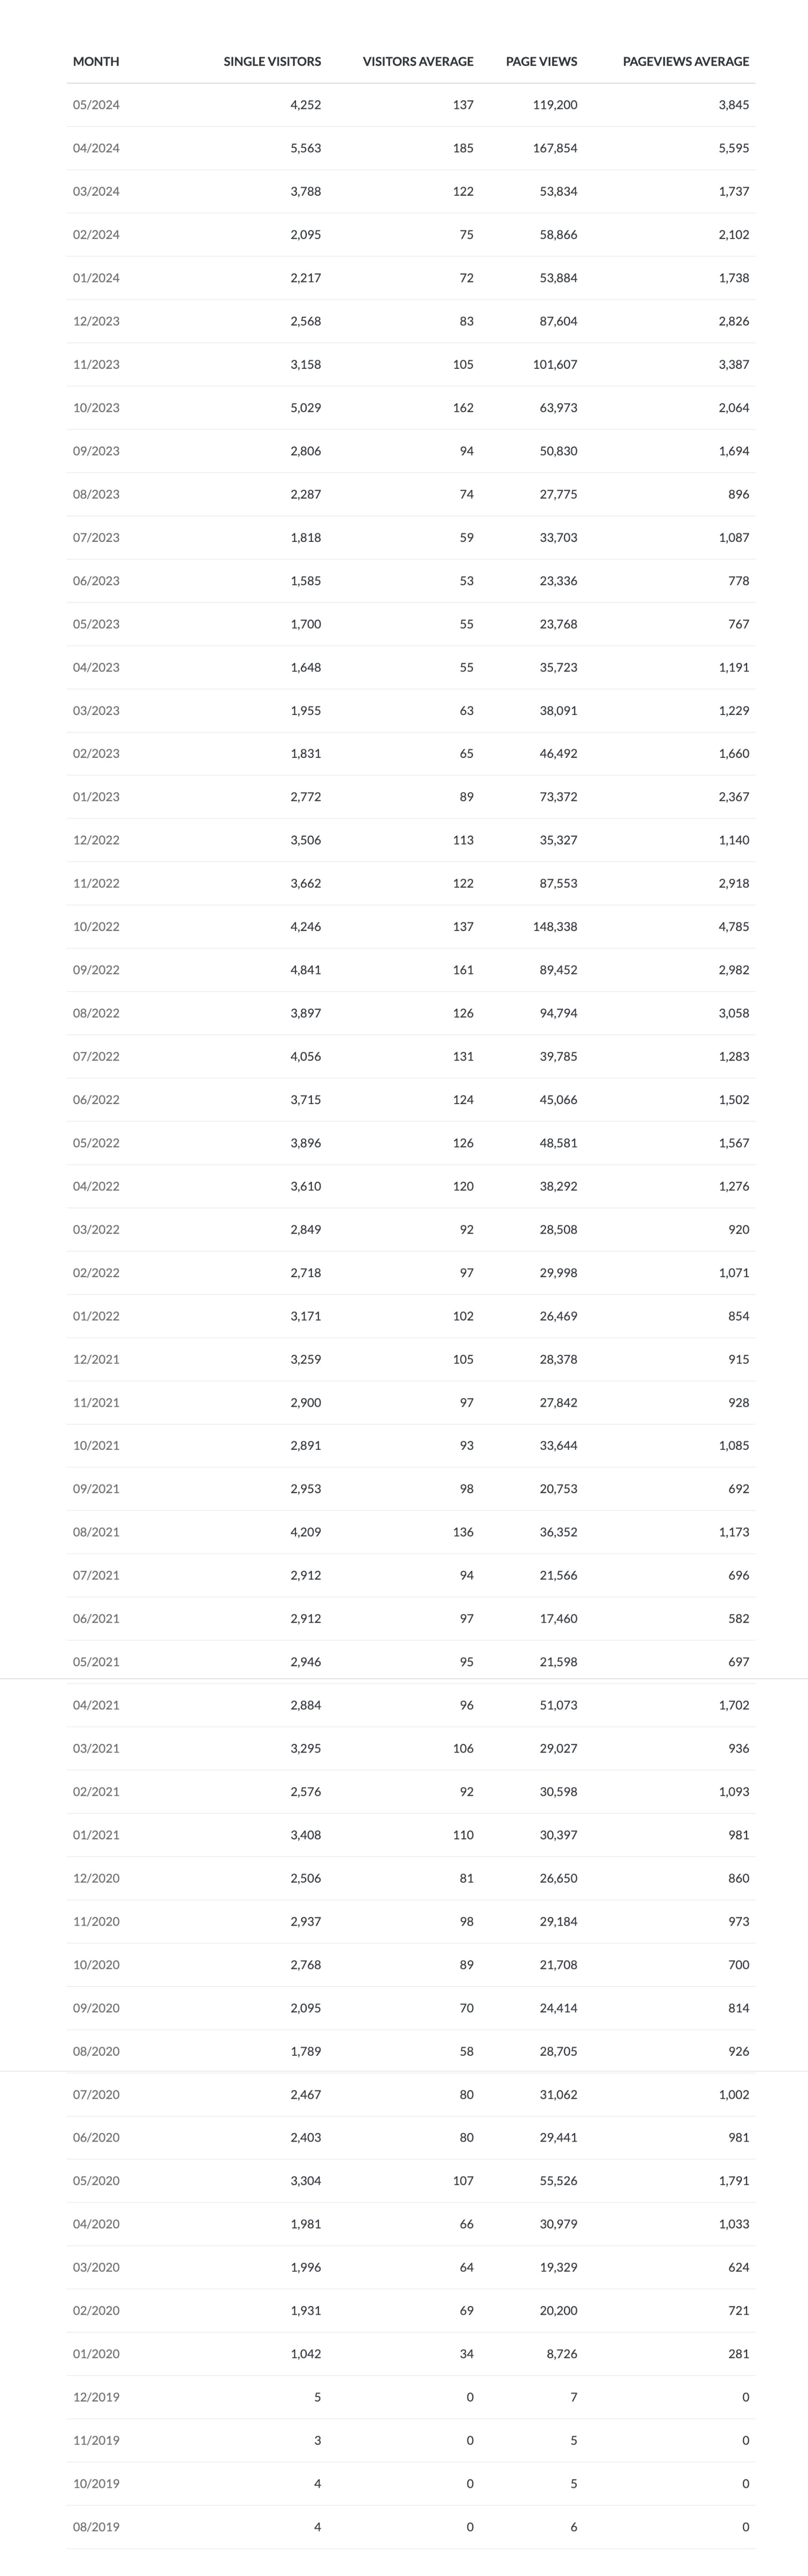Select the 10/2023 month row label
The image size is (808, 2576).
[96, 408]
